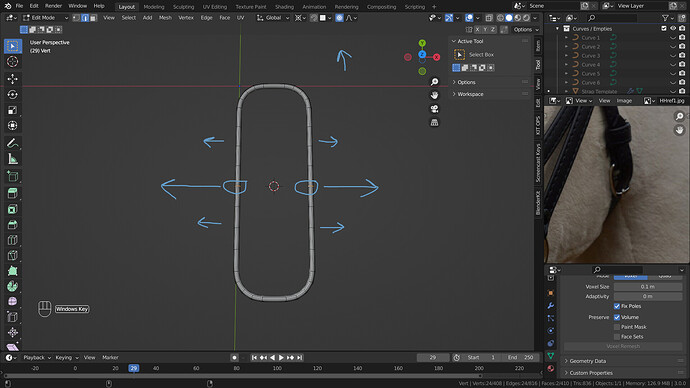This screenshot has height=388, width=690.
Task: Select the Extrude Region tool
Action: point(12,194)
